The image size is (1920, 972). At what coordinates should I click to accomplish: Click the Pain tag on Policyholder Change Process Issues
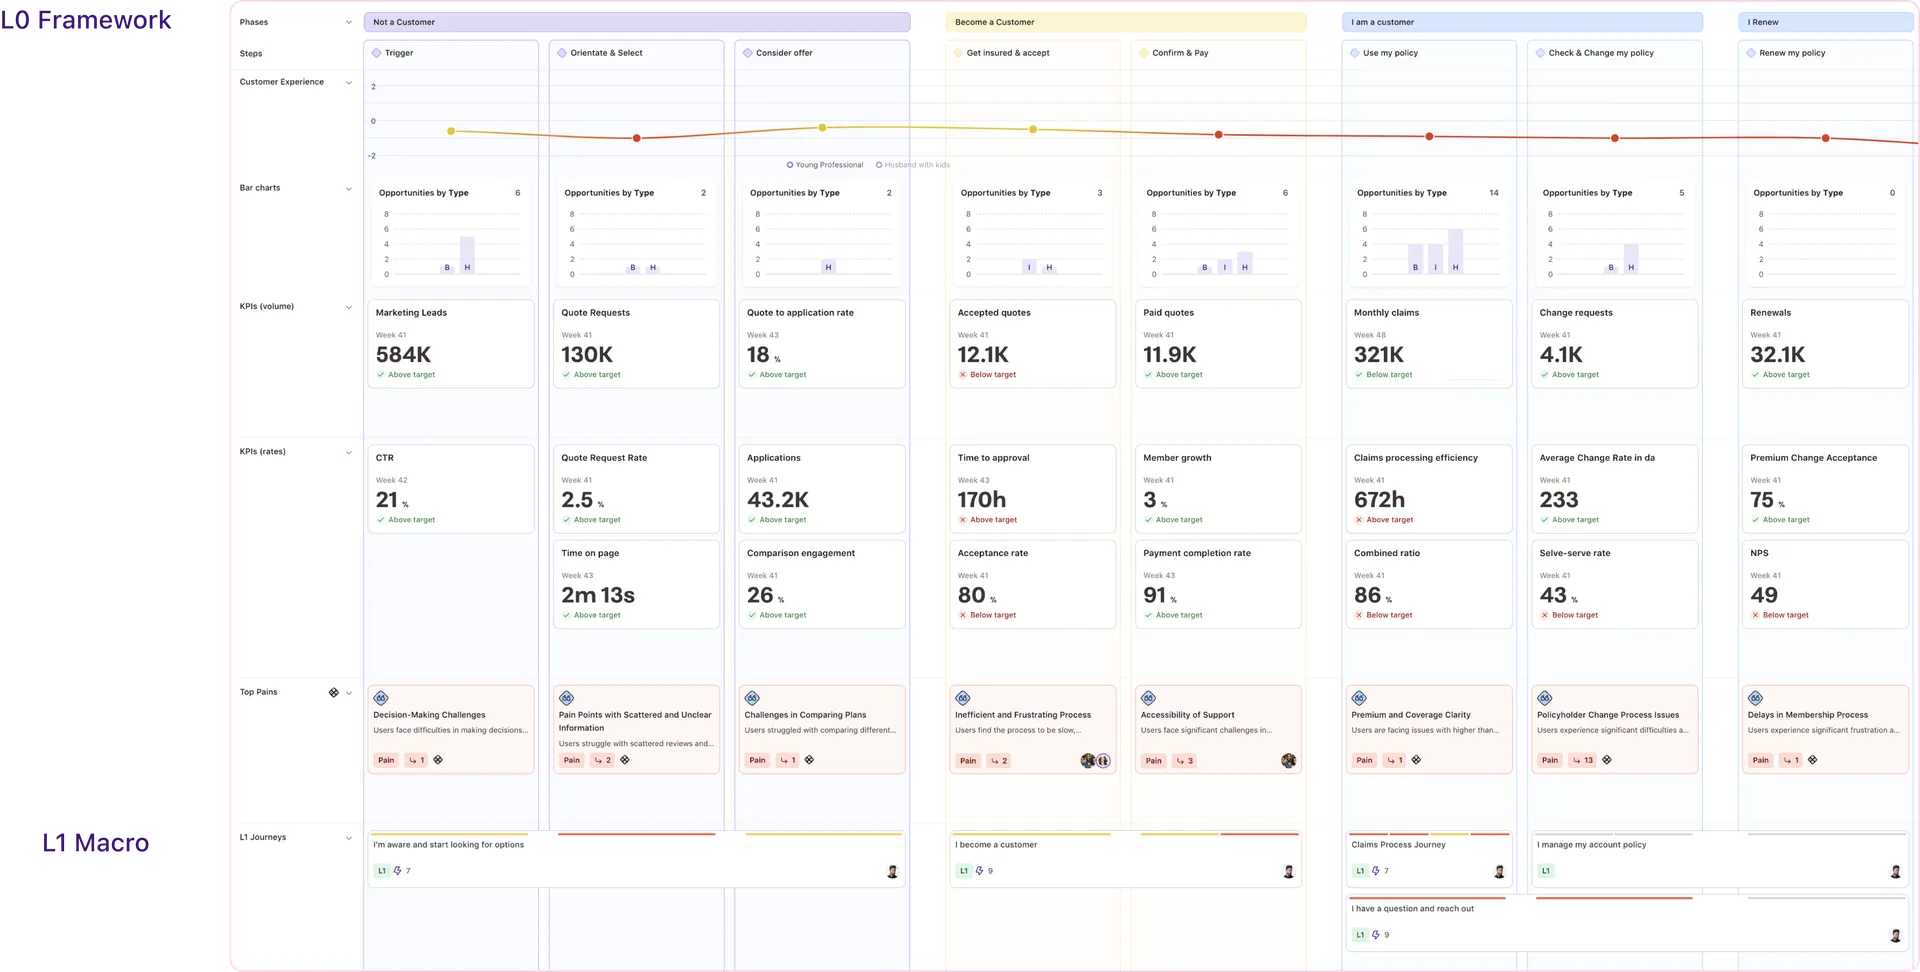[1550, 760]
